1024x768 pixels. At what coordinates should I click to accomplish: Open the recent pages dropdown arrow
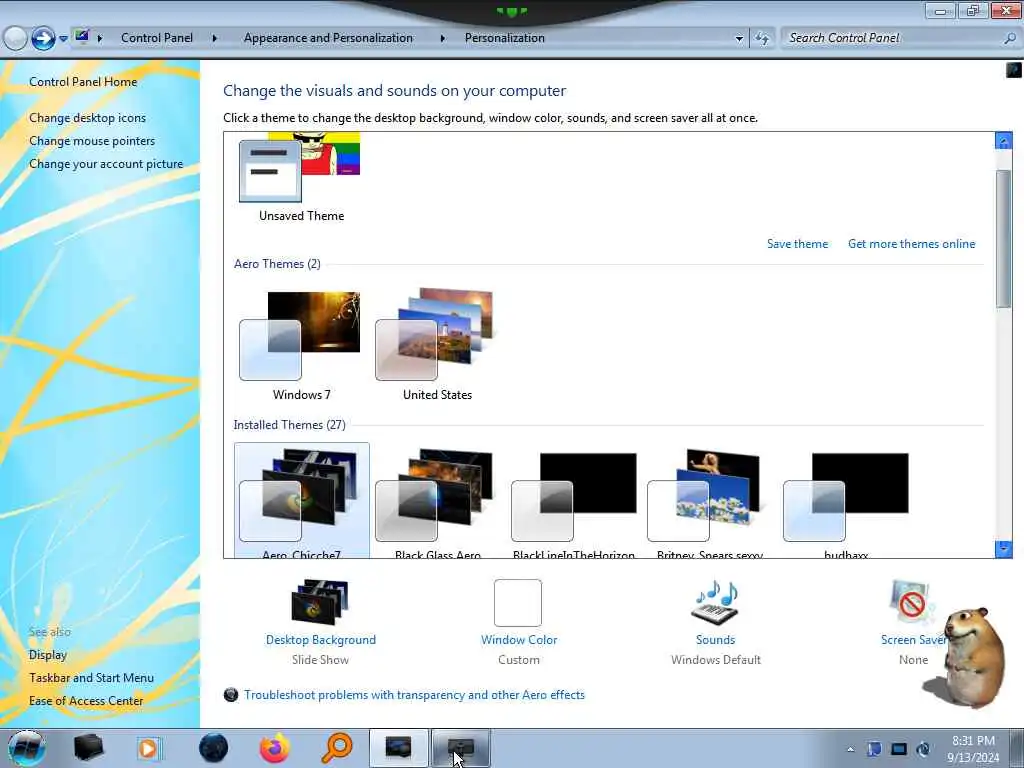(63, 39)
